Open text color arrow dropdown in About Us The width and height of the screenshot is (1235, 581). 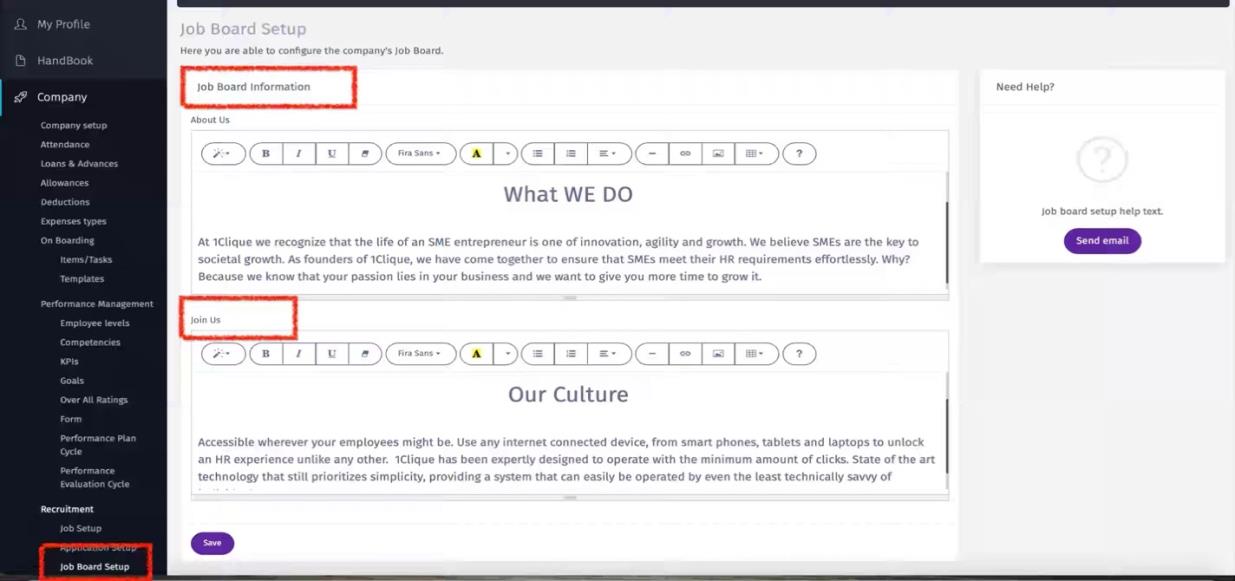click(x=508, y=154)
